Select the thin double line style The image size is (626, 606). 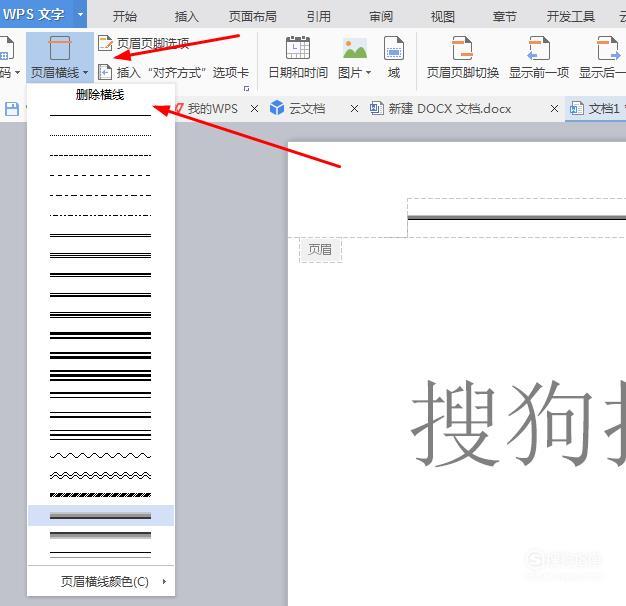100,235
